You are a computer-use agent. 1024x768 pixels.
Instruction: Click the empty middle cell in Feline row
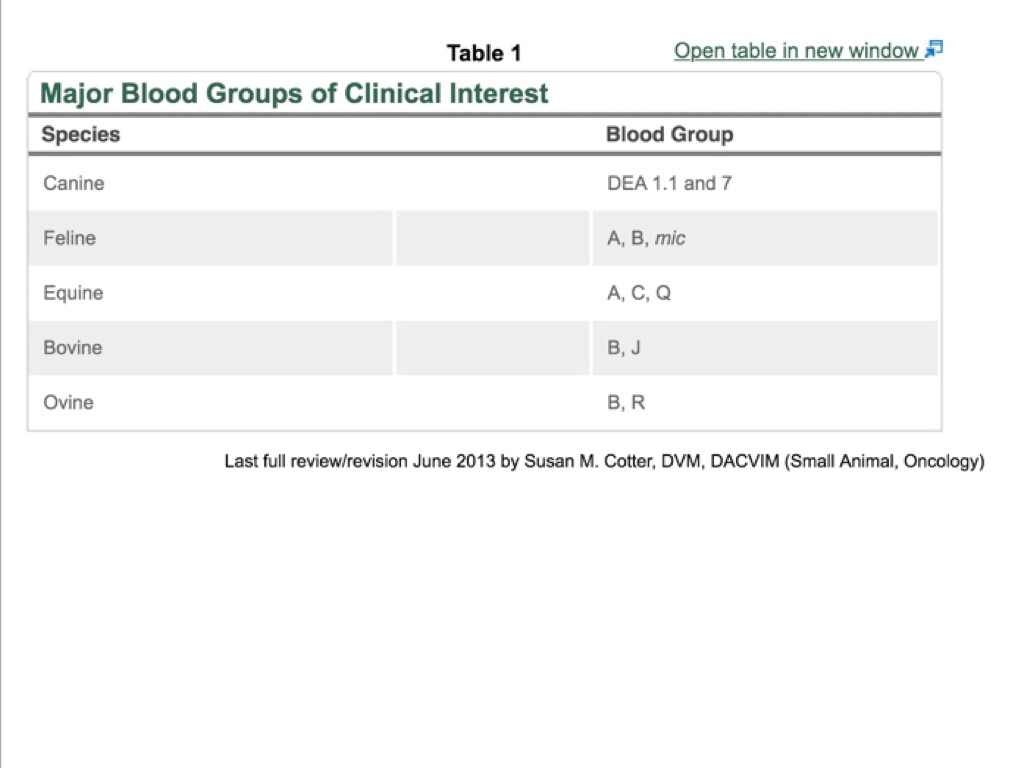pyautogui.click(x=493, y=238)
